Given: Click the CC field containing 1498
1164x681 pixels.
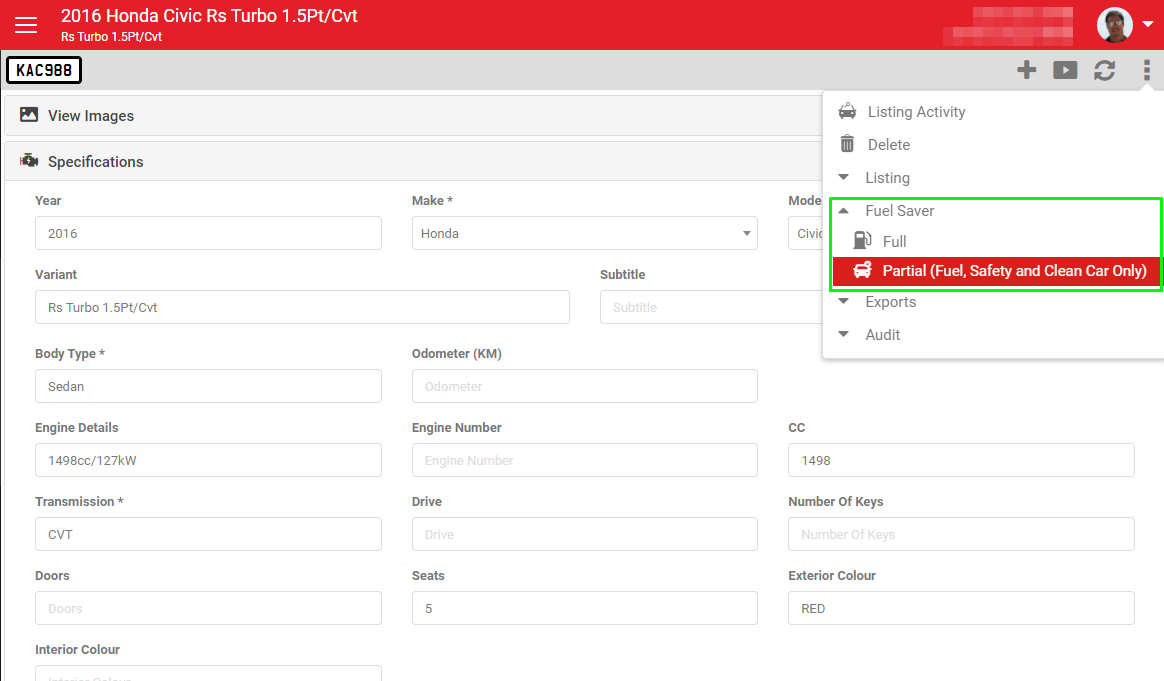Looking at the screenshot, I should [961, 460].
